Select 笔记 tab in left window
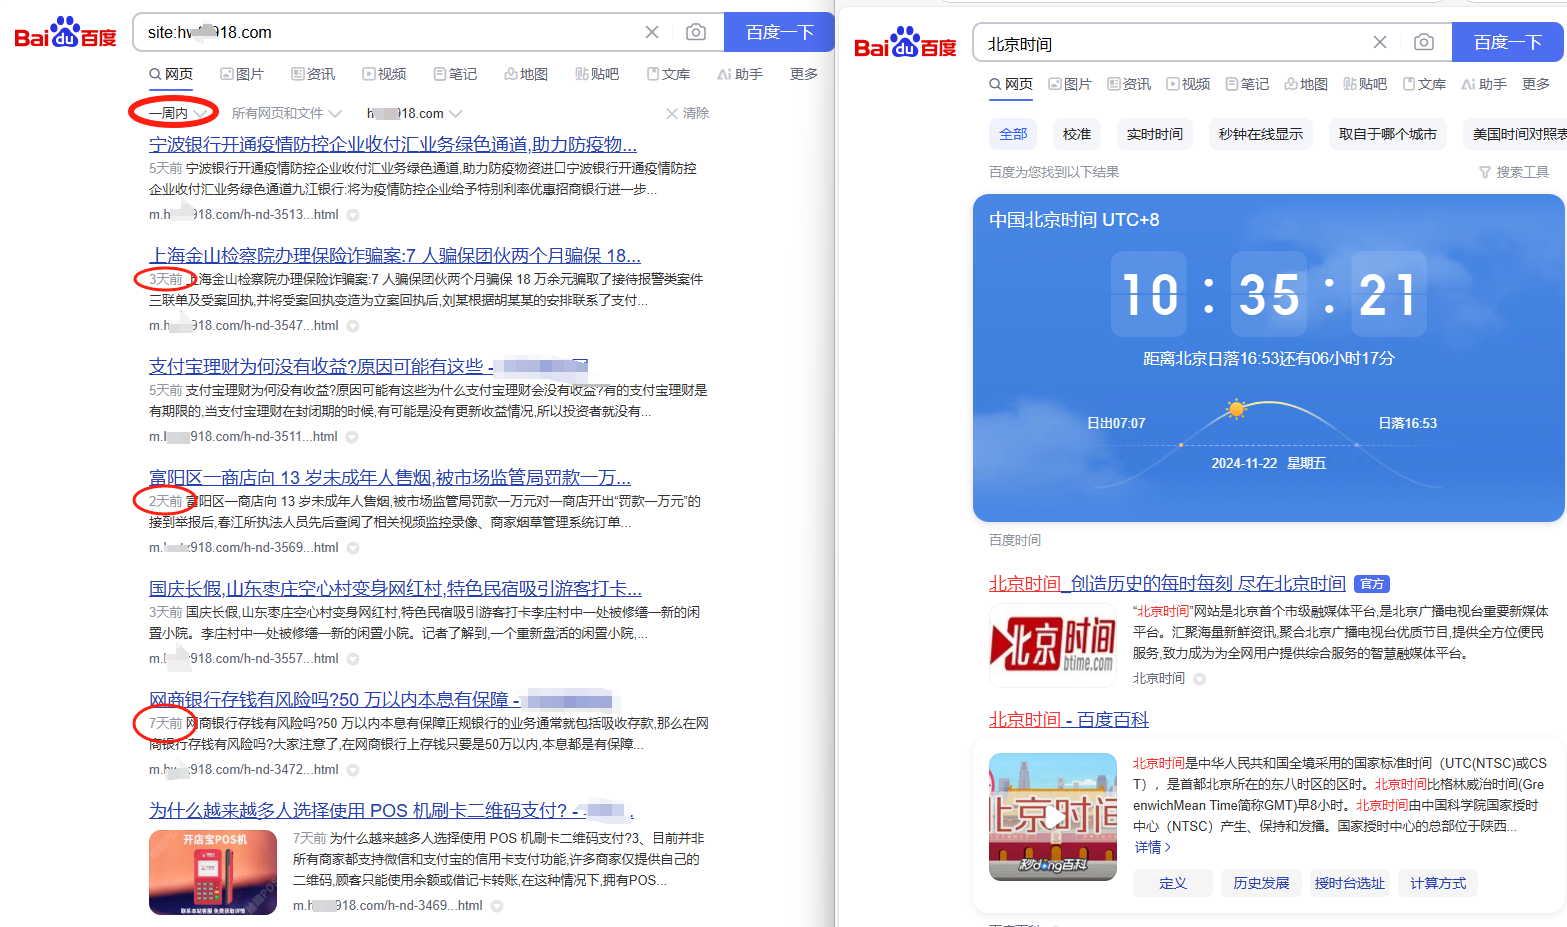Image resolution: width=1567 pixels, height=927 pixels. click(455, 74)
